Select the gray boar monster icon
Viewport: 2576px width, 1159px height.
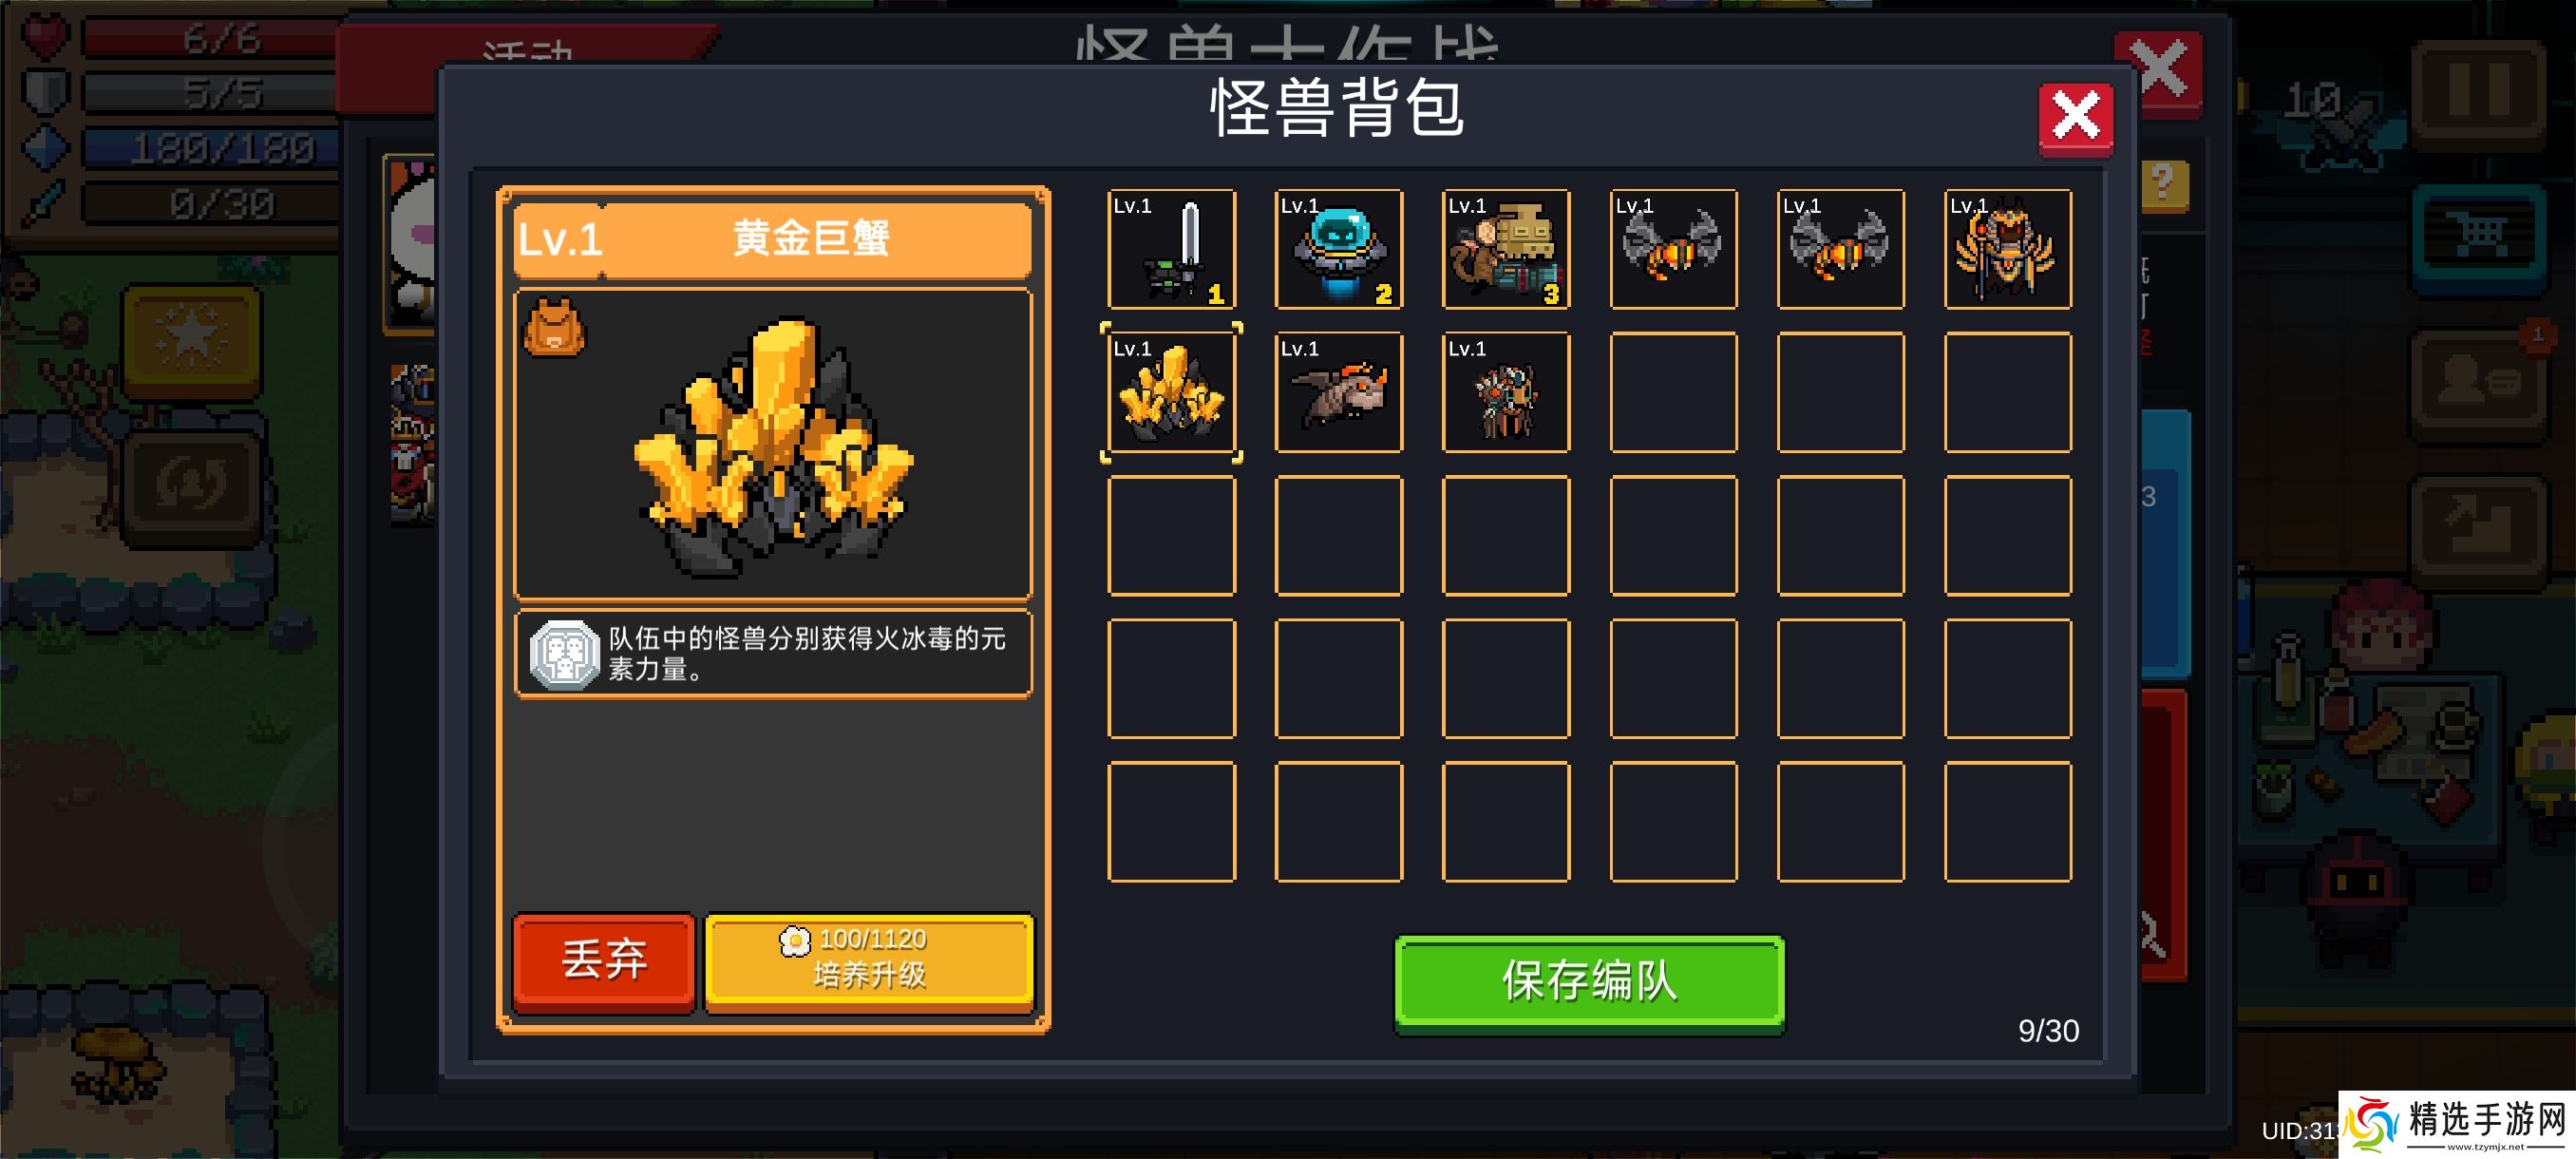click(1338, 392)
